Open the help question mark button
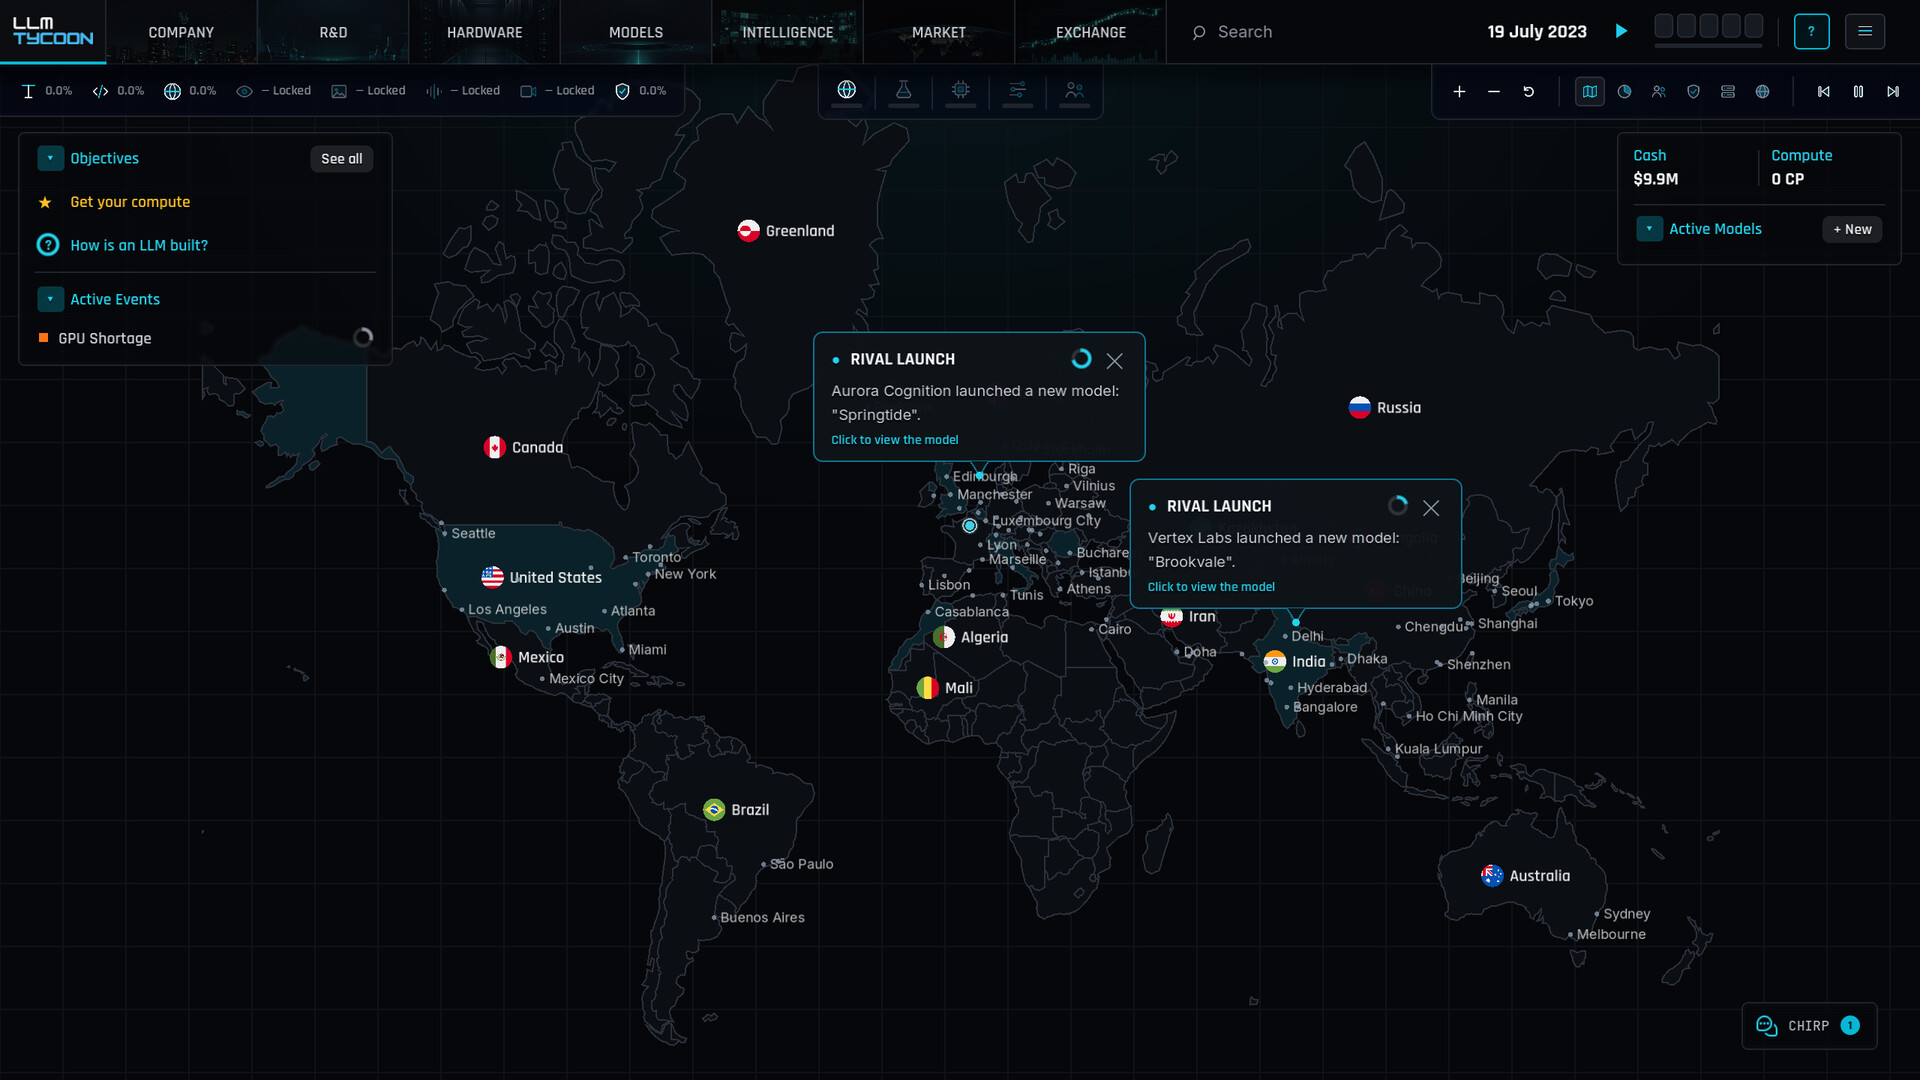 tap(1811, 32)
